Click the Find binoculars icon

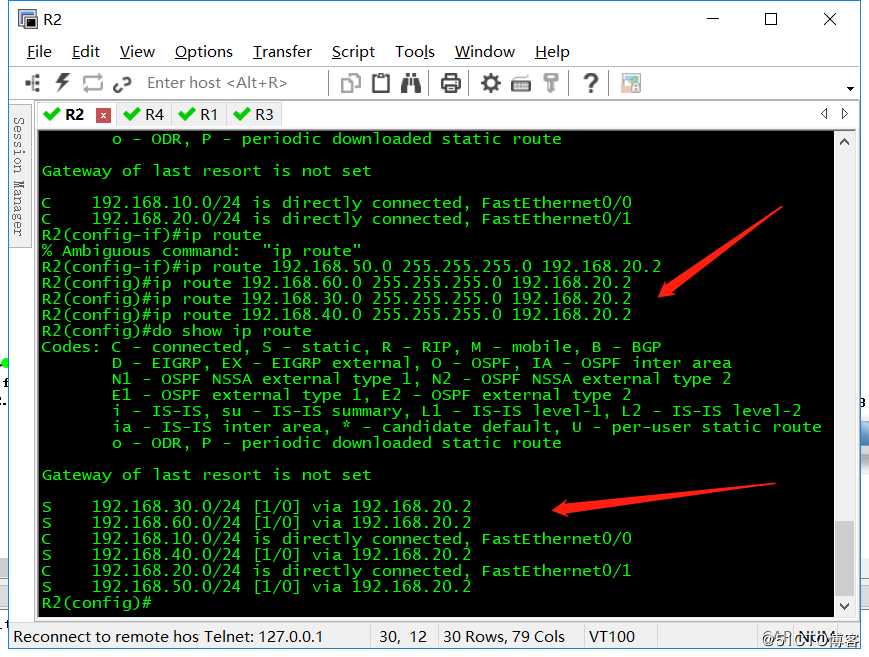[411, 84]
